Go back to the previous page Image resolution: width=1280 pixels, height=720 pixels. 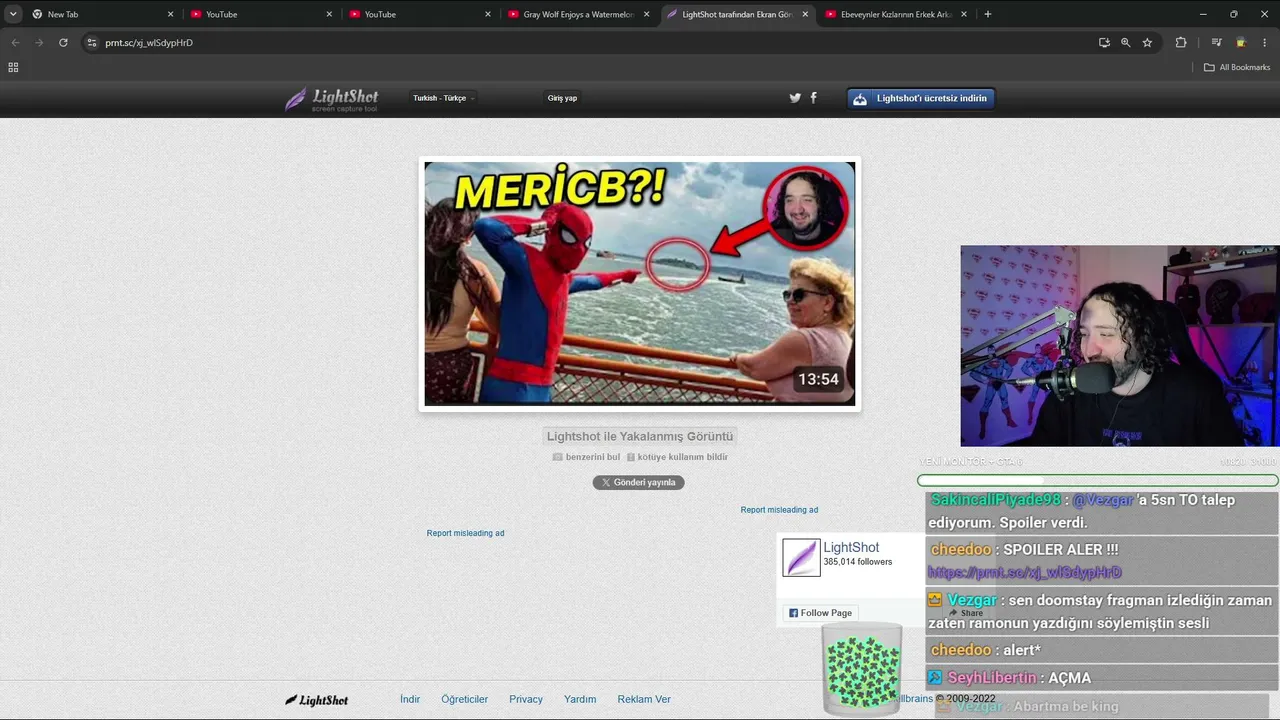[x=15, y=43]
